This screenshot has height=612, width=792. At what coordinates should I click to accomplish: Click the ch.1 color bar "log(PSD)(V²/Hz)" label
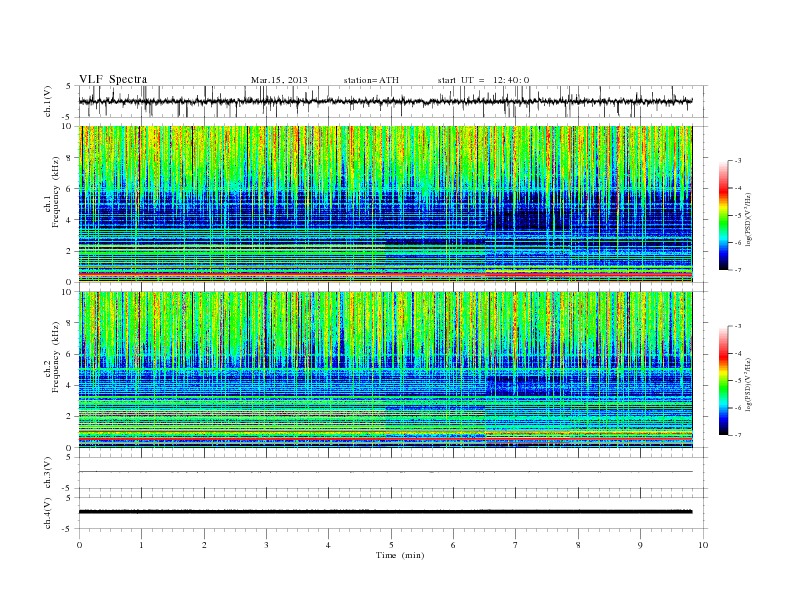pos(749,219)
